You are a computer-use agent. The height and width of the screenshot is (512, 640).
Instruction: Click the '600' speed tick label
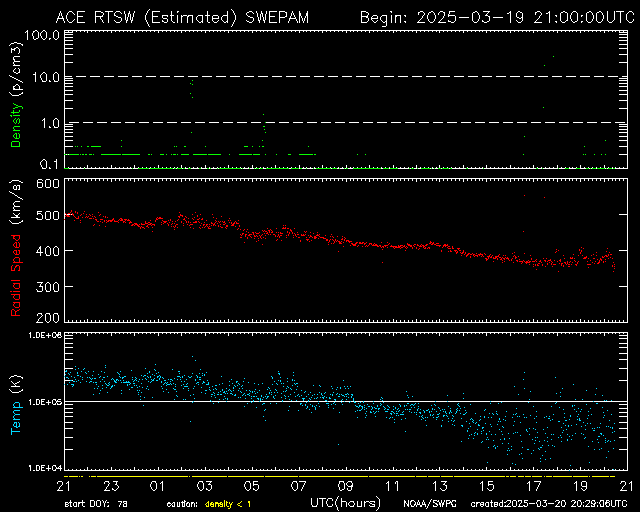coord(48,183)
